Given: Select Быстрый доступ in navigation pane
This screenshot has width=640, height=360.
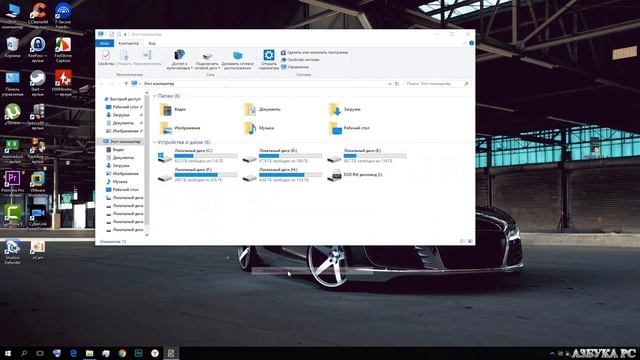Looking at the screenshot, I should [x=122, y=99].
